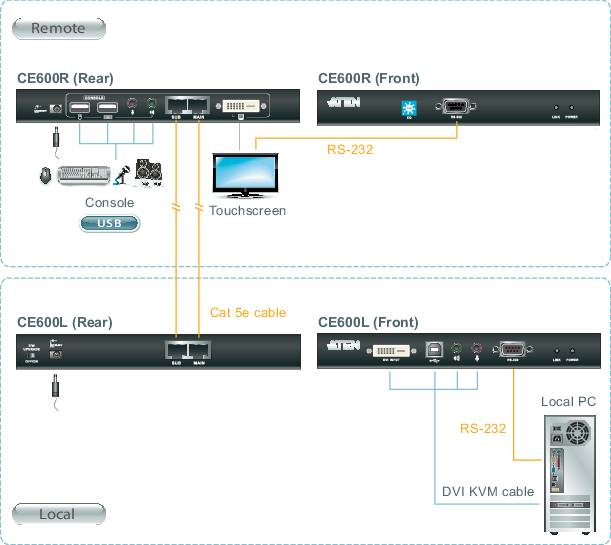Select the console keyboard icon

pyautogui.click(x=84, y=175)
